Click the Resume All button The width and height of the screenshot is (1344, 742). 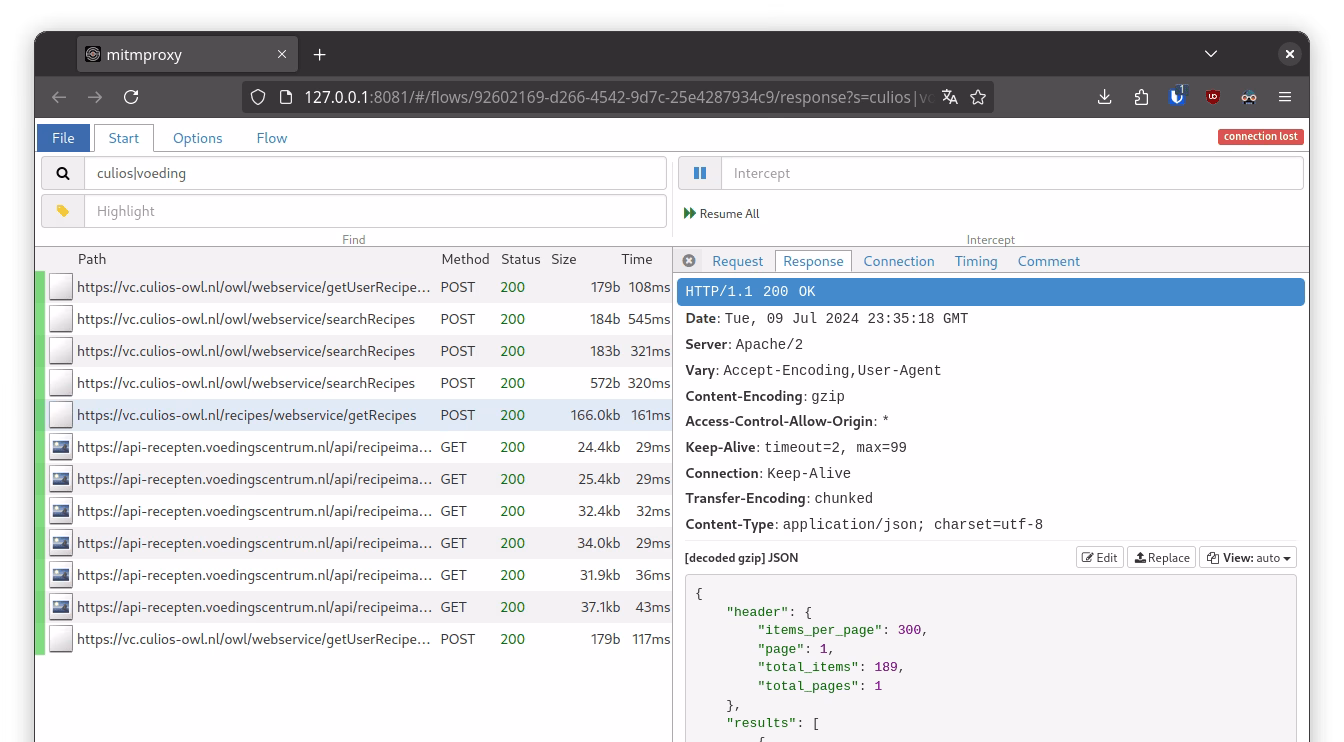pyautogui.click(x=721, y=214)
